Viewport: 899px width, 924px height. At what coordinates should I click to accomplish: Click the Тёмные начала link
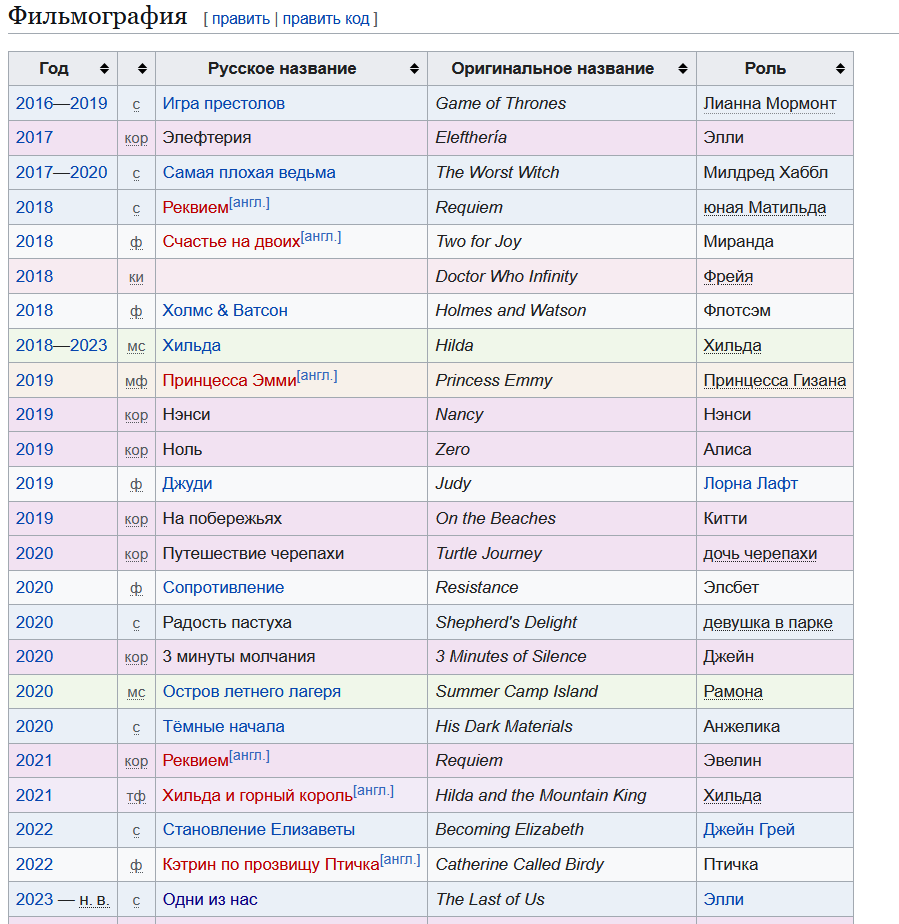223,727
